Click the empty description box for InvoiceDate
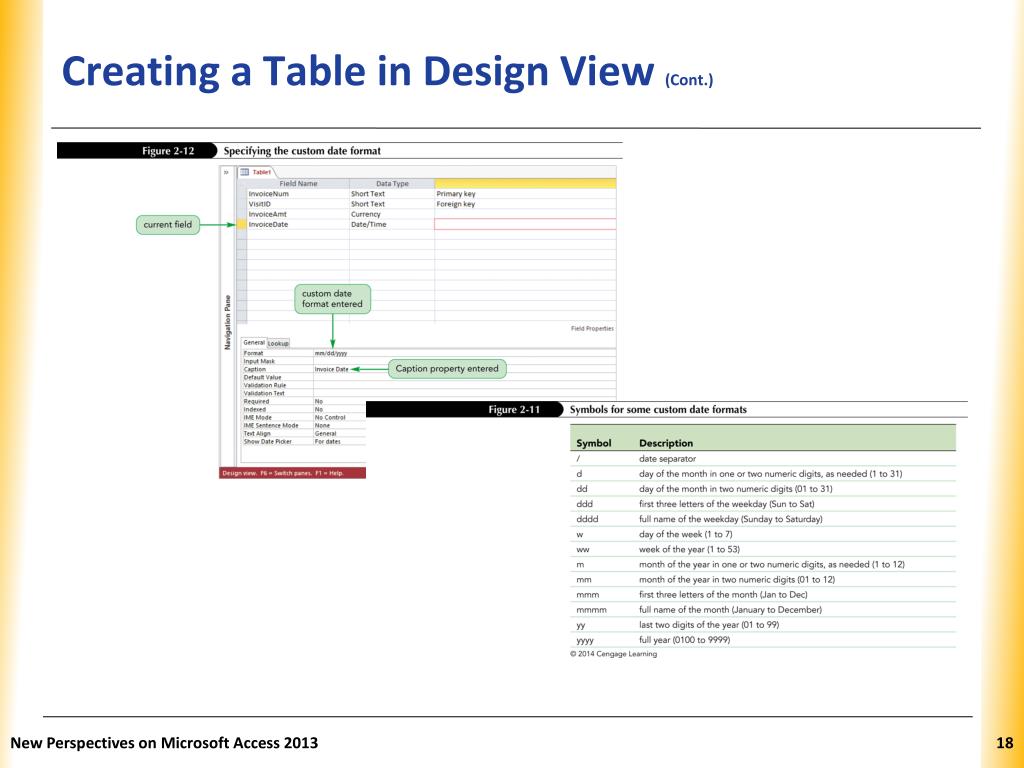The image size is (1024, 768). (x=525, y=224)
